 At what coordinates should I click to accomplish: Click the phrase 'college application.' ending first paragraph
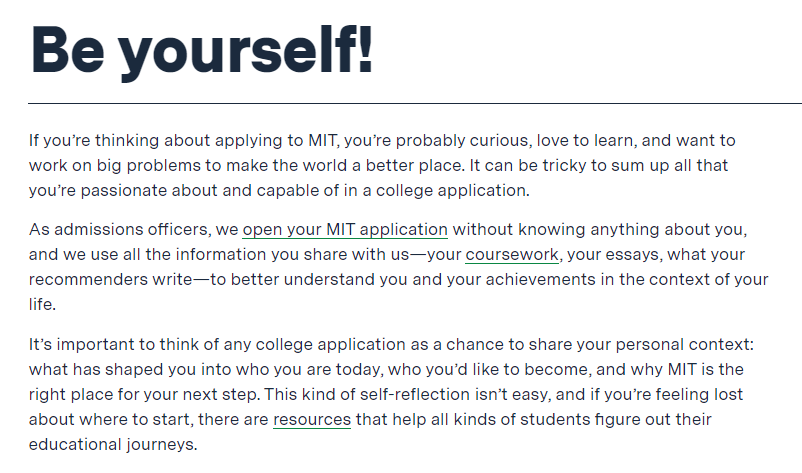(453, 191)
